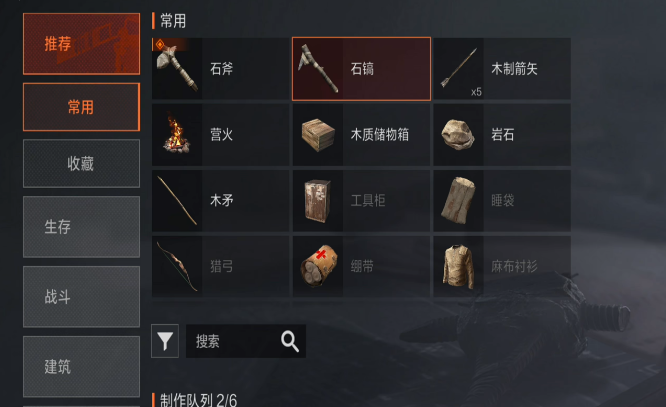
Task: Select the stone axe (石斧) icon
Action: point(177,69)
